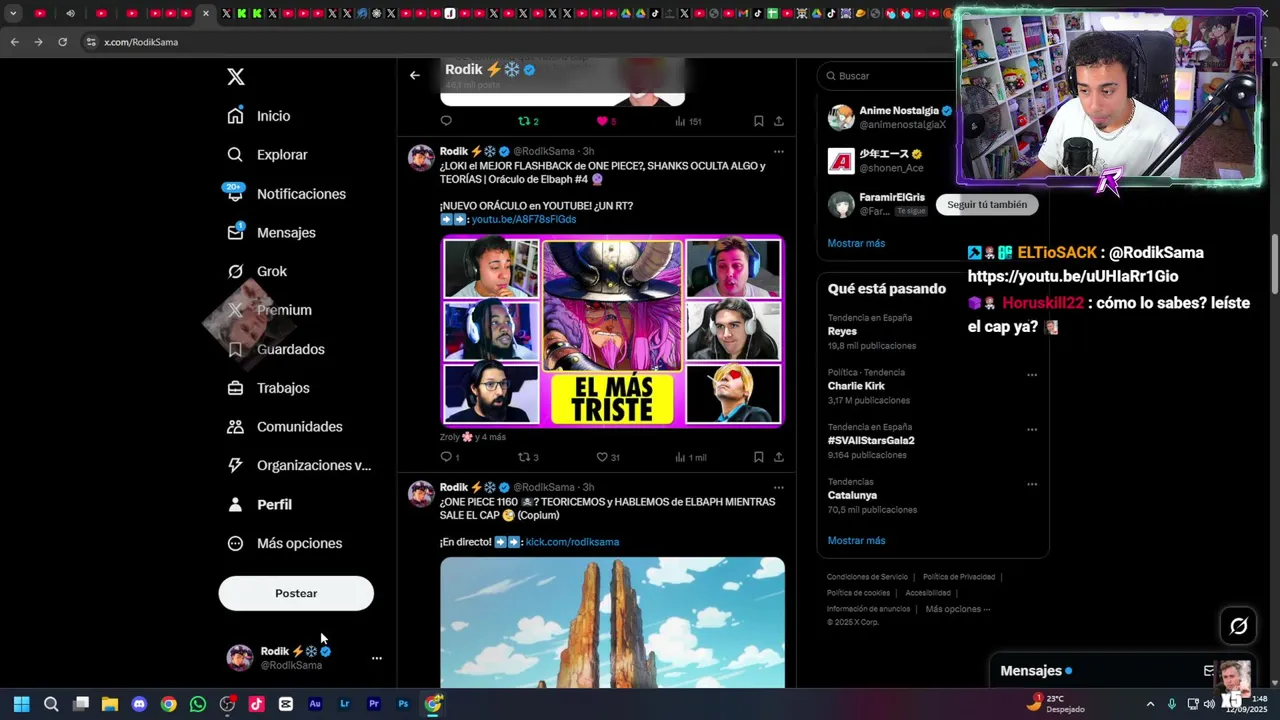Viewport: 1280px width, 720px height.
Task: Open kick.com/rodiksama link
Action: click(x=572, y=542)
